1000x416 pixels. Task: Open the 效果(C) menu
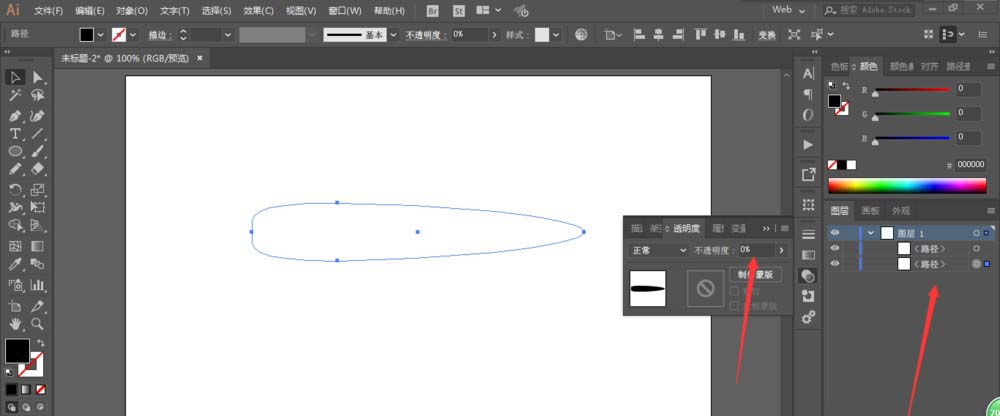[258, 11]
